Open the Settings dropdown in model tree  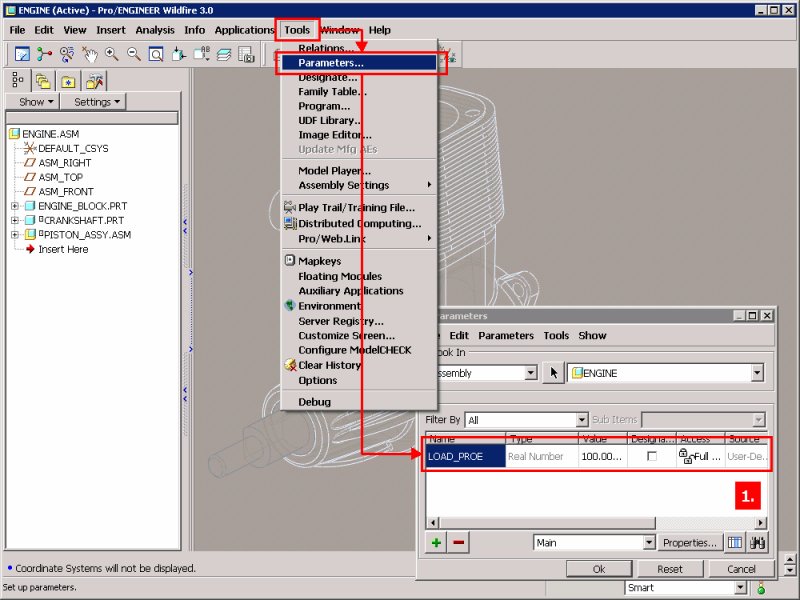(93, 102)
